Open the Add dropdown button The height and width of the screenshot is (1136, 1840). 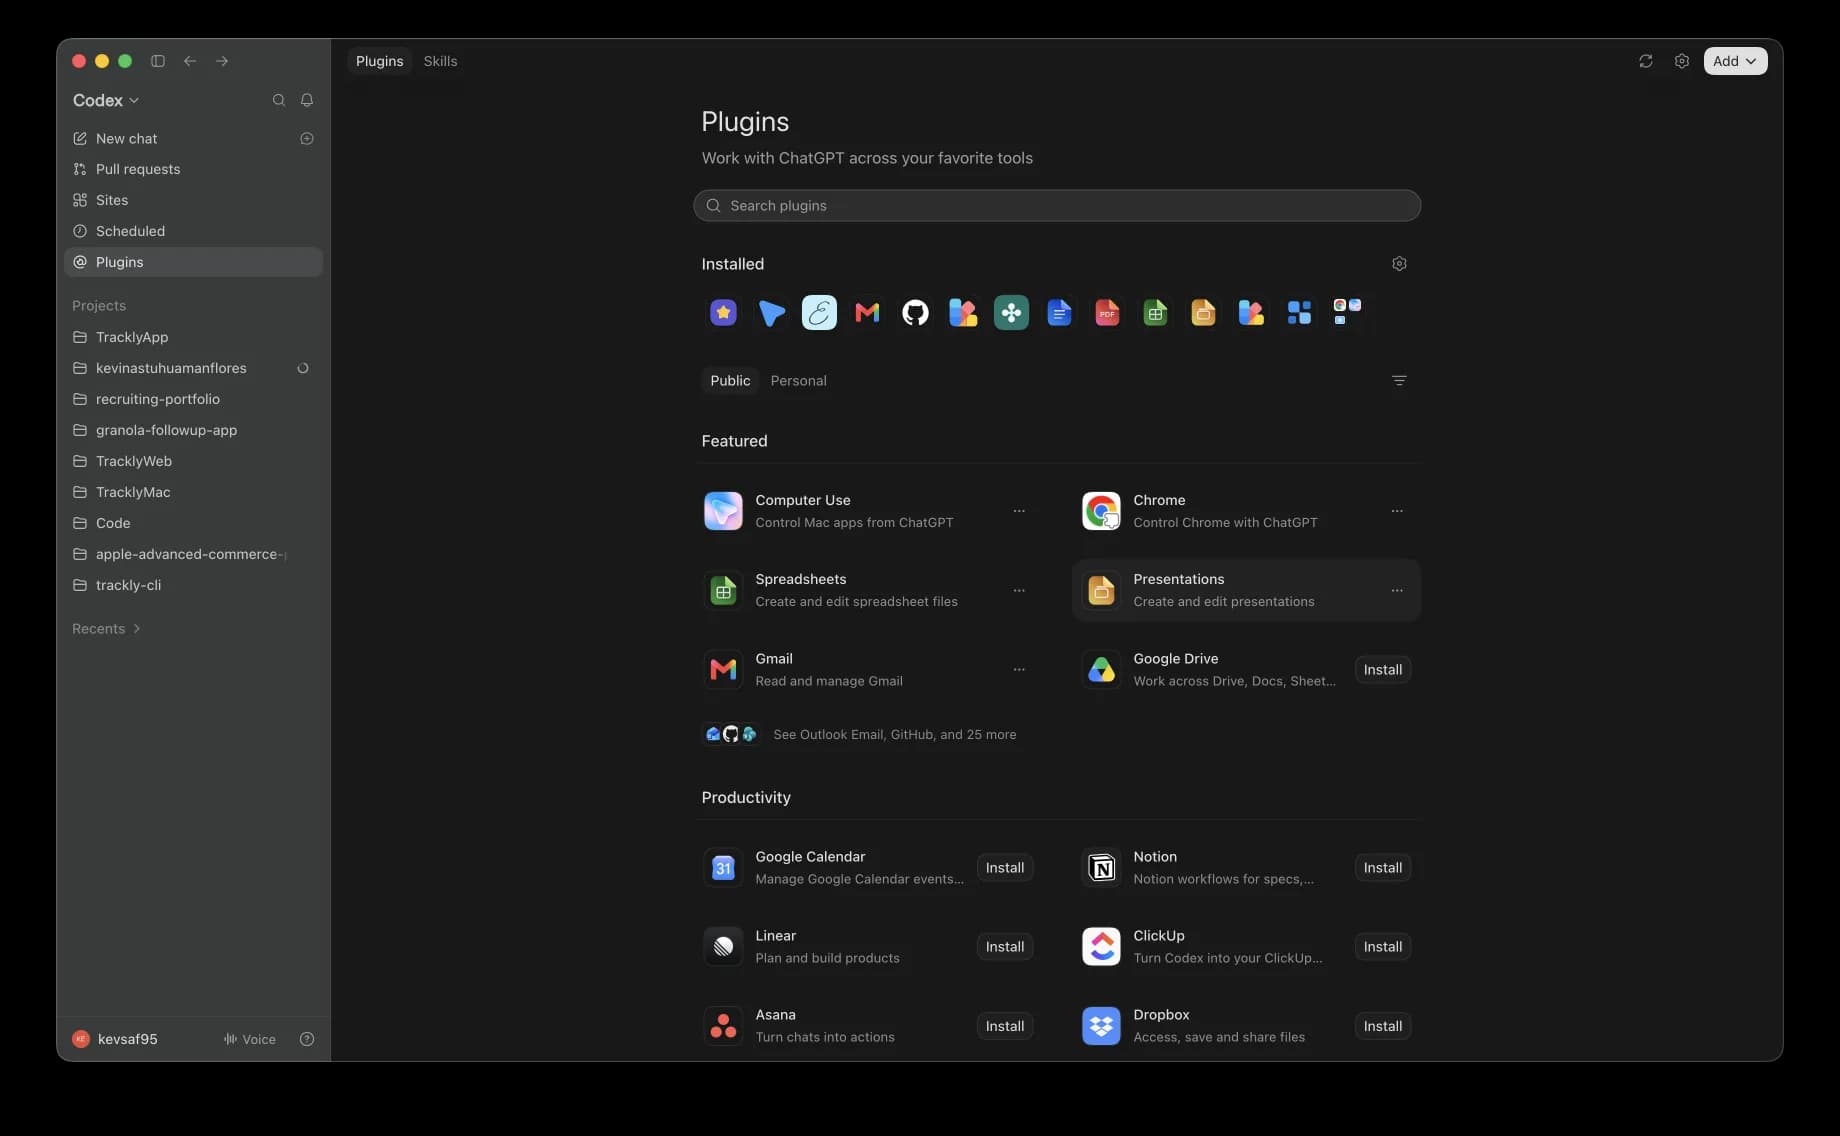click(x=1735, y=61)
